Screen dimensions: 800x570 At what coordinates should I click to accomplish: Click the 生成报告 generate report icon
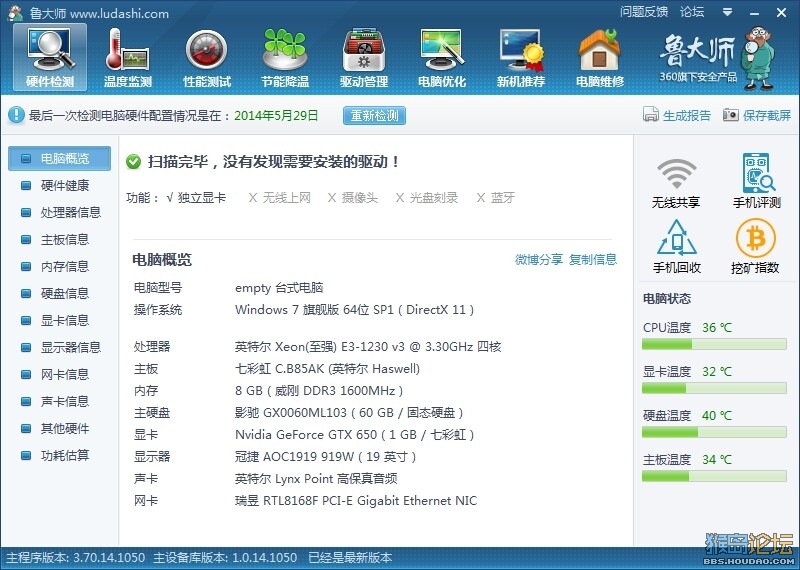(x=651, y=115)
